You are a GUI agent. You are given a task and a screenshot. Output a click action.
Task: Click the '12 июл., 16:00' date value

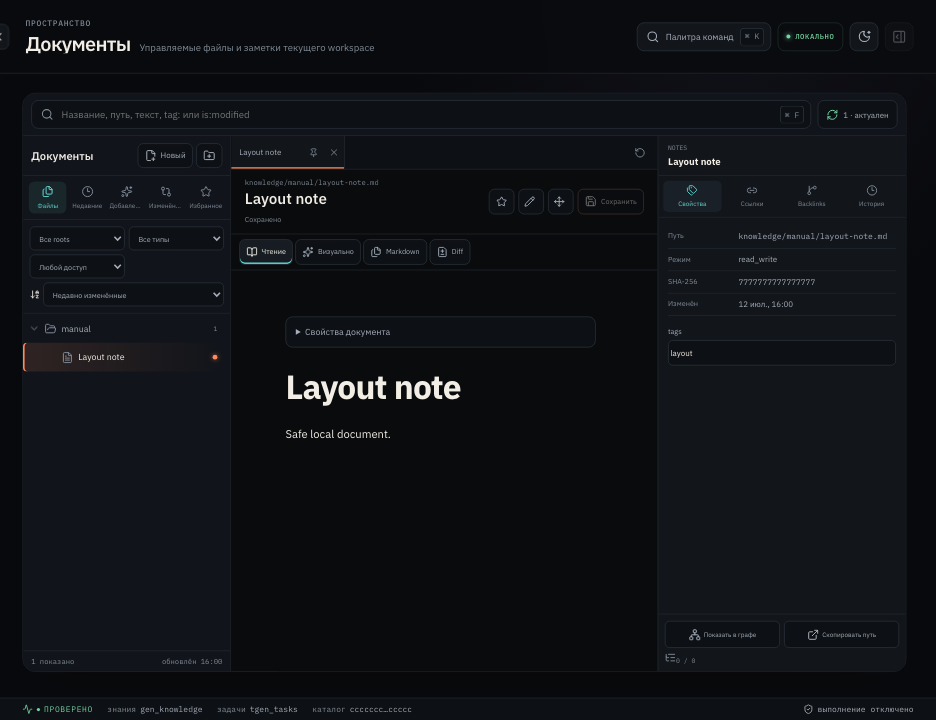pyautogui.click(x=765, y=304)
